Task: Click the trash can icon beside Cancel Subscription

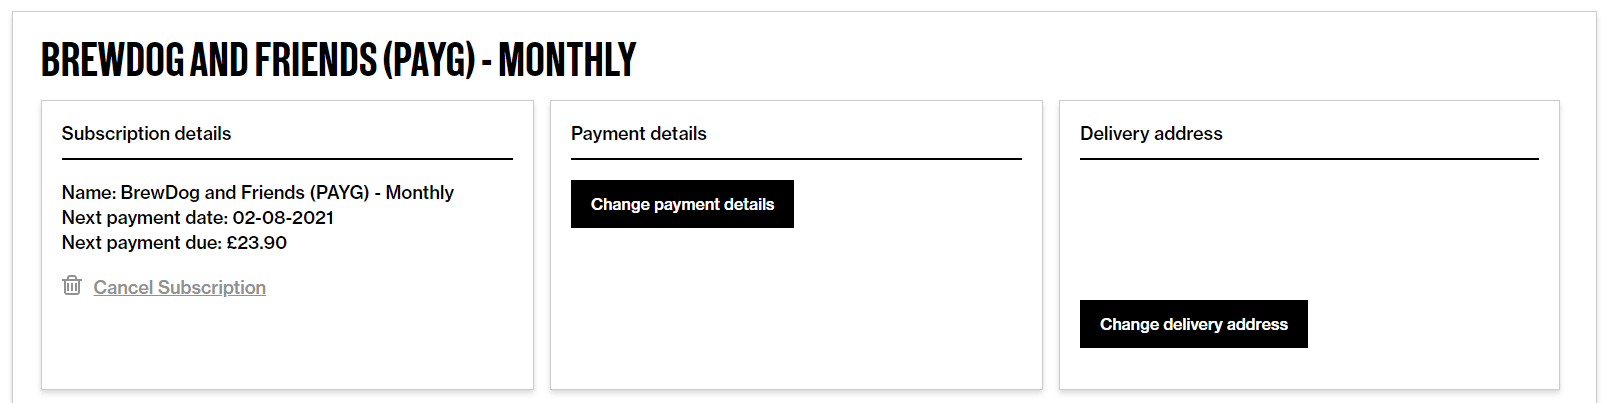Action: pyautogui.click(x=72, y=286)
